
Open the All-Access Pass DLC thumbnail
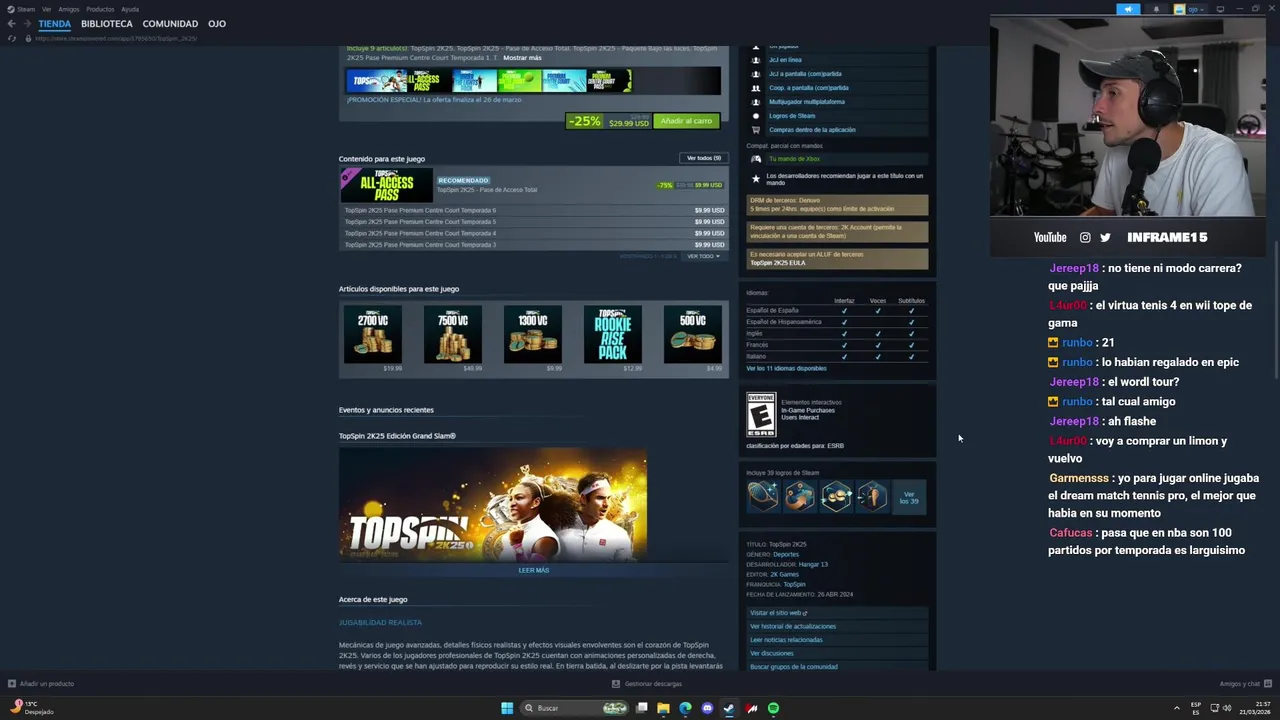pyautogui.click(x=386, y=185)
